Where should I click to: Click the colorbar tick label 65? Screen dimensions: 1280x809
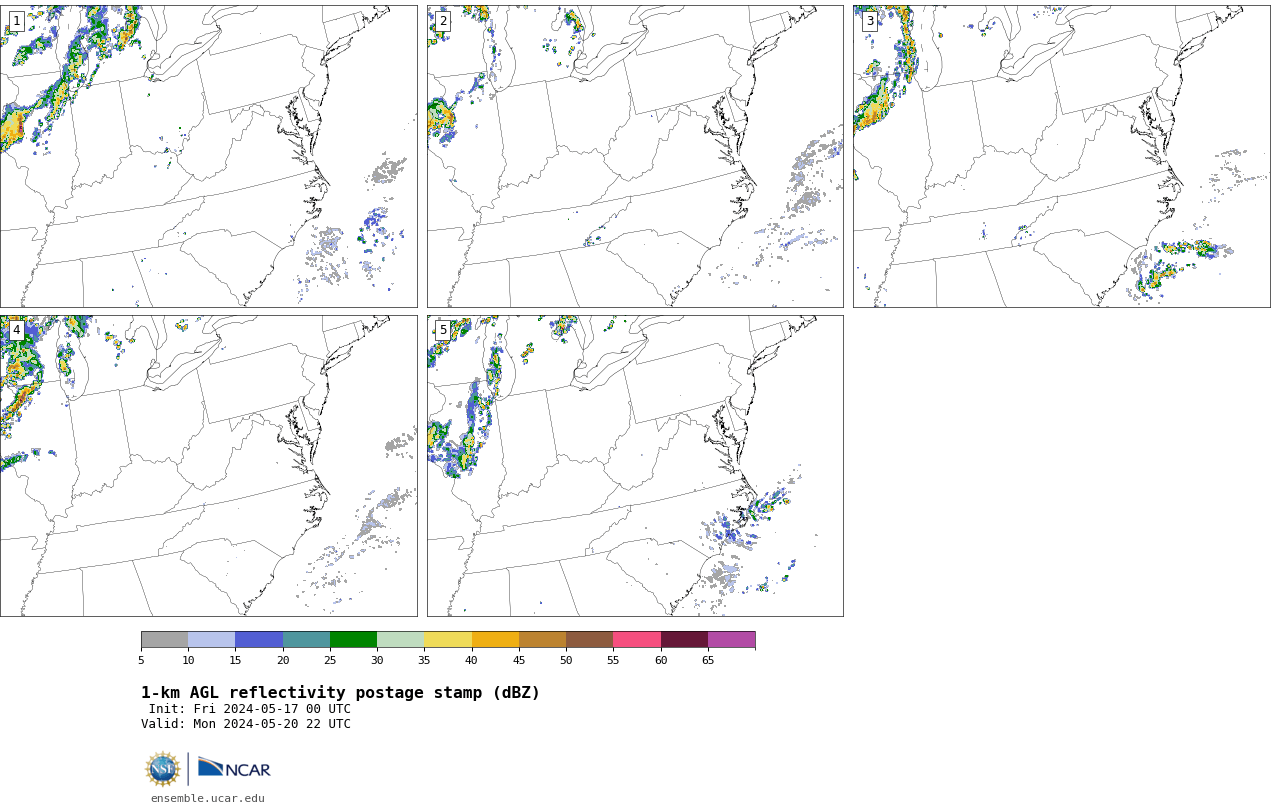pyautogui.click(x=708, y=660)
